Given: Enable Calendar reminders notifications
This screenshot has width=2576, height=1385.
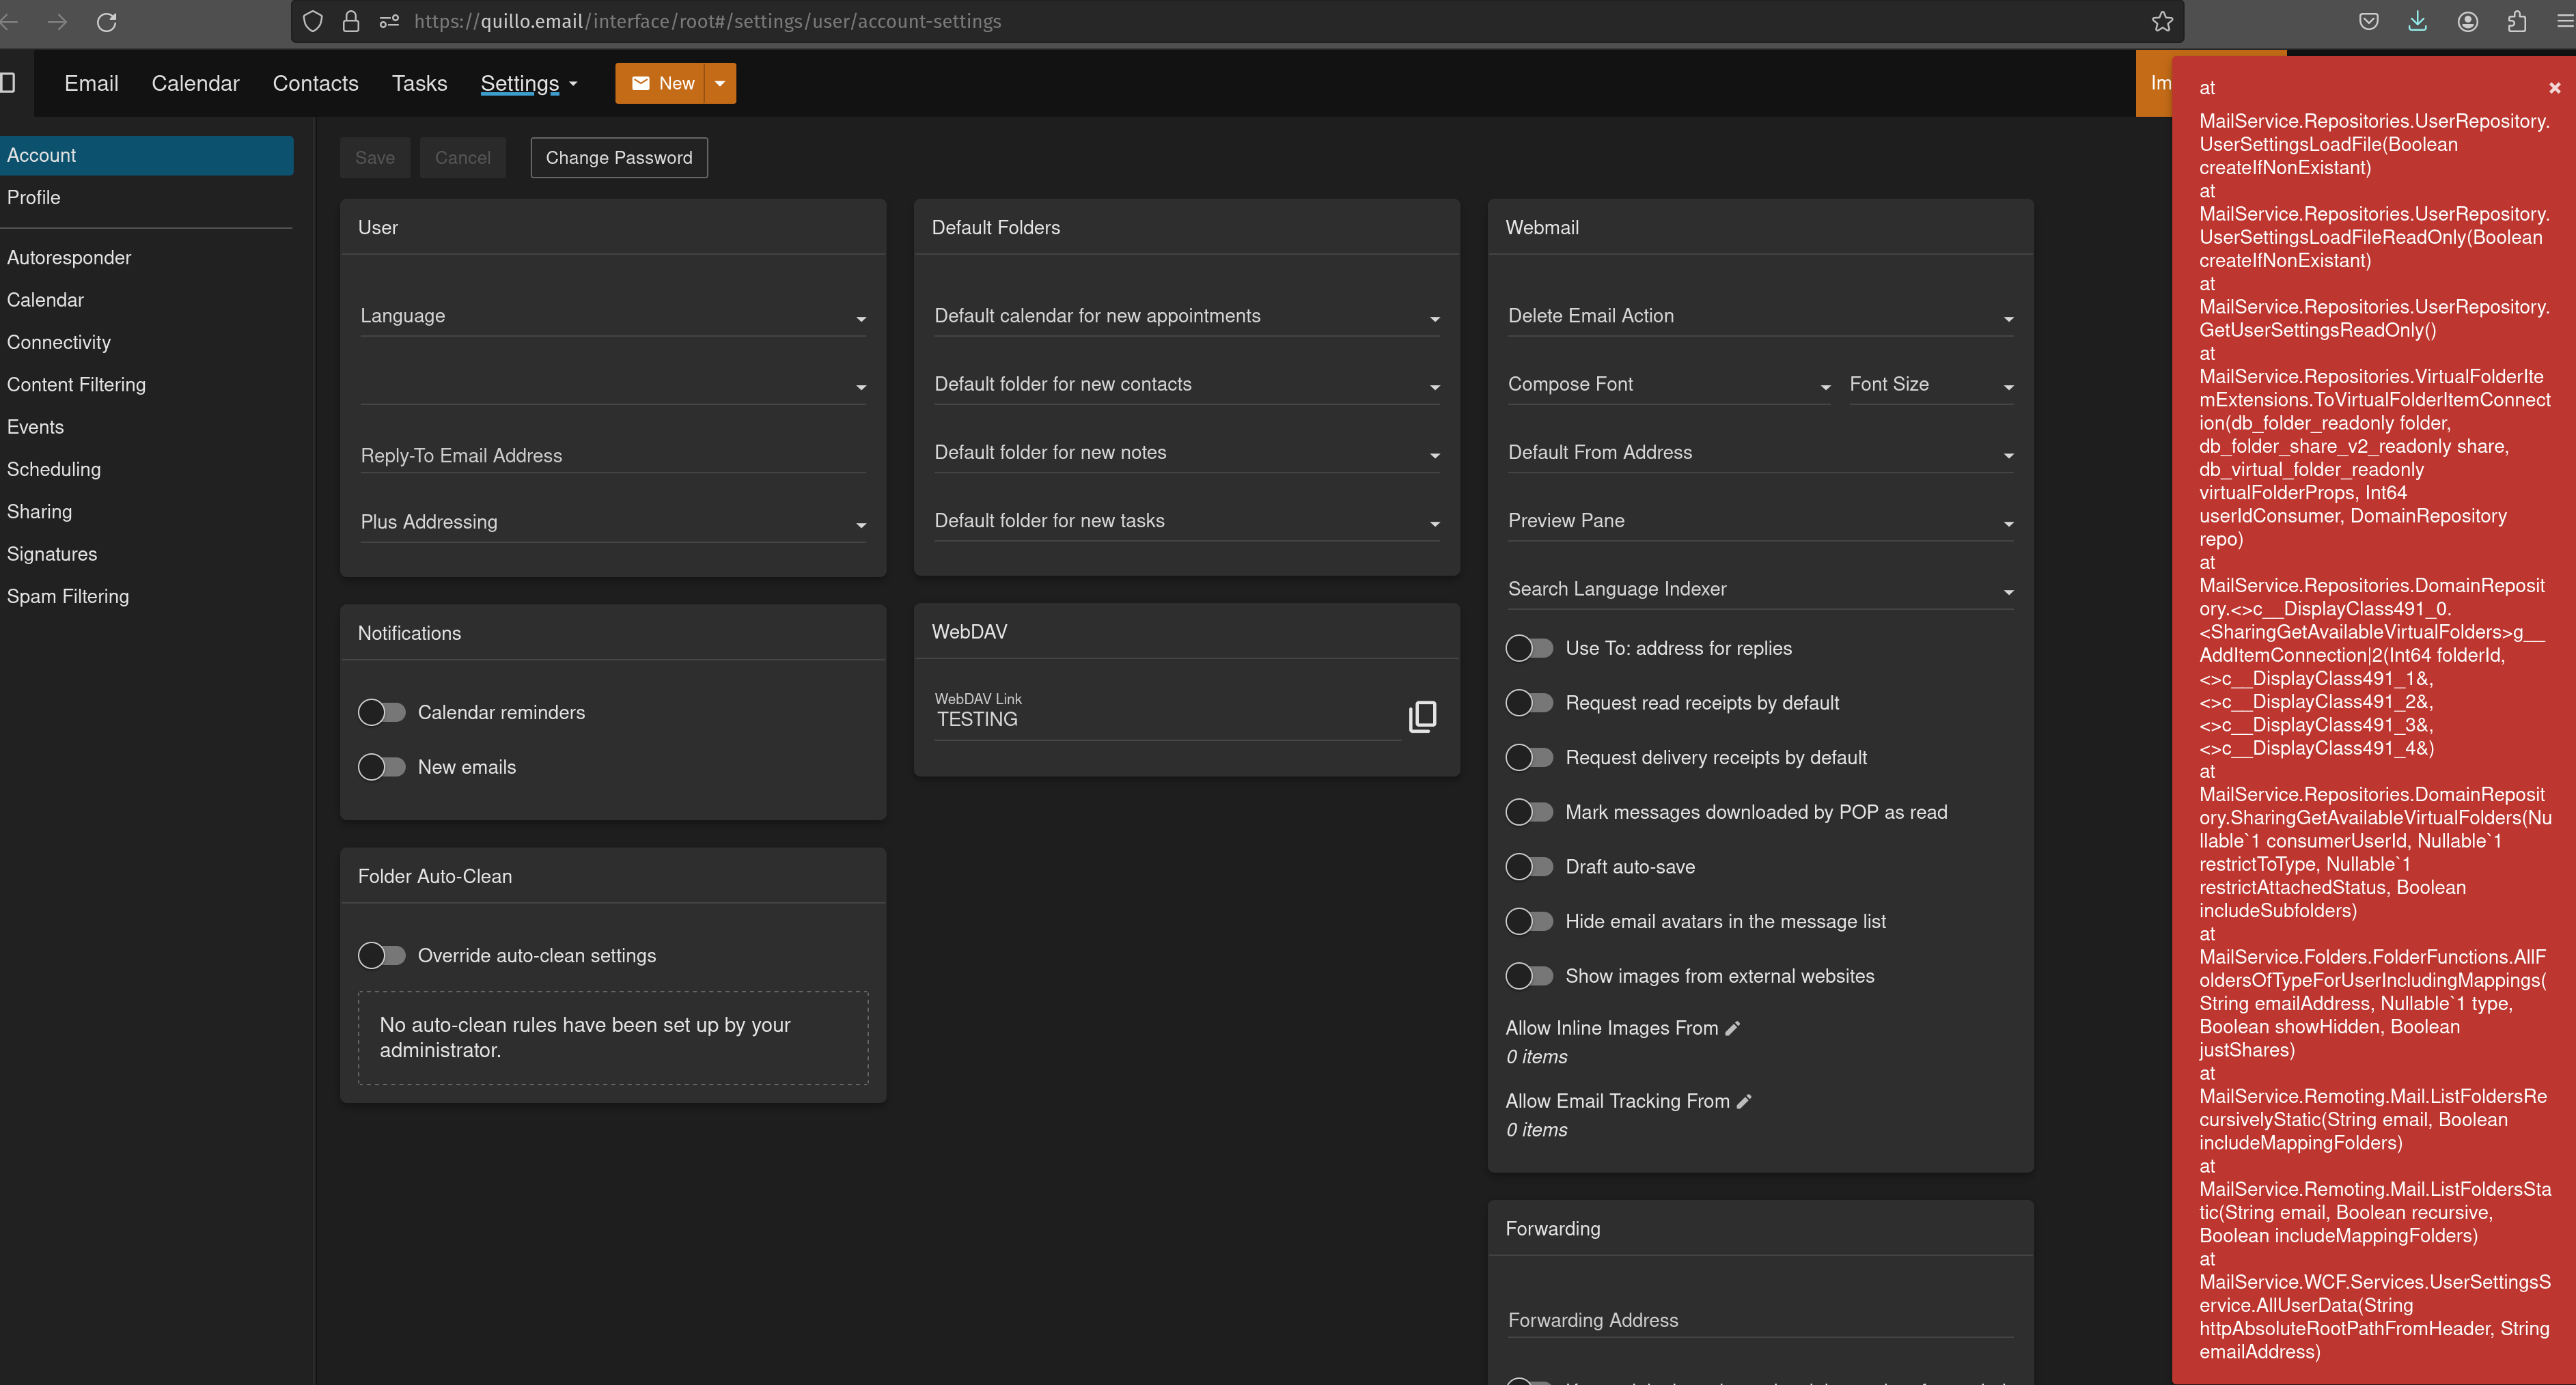Looking at the screenshot, I should [382, 712].
